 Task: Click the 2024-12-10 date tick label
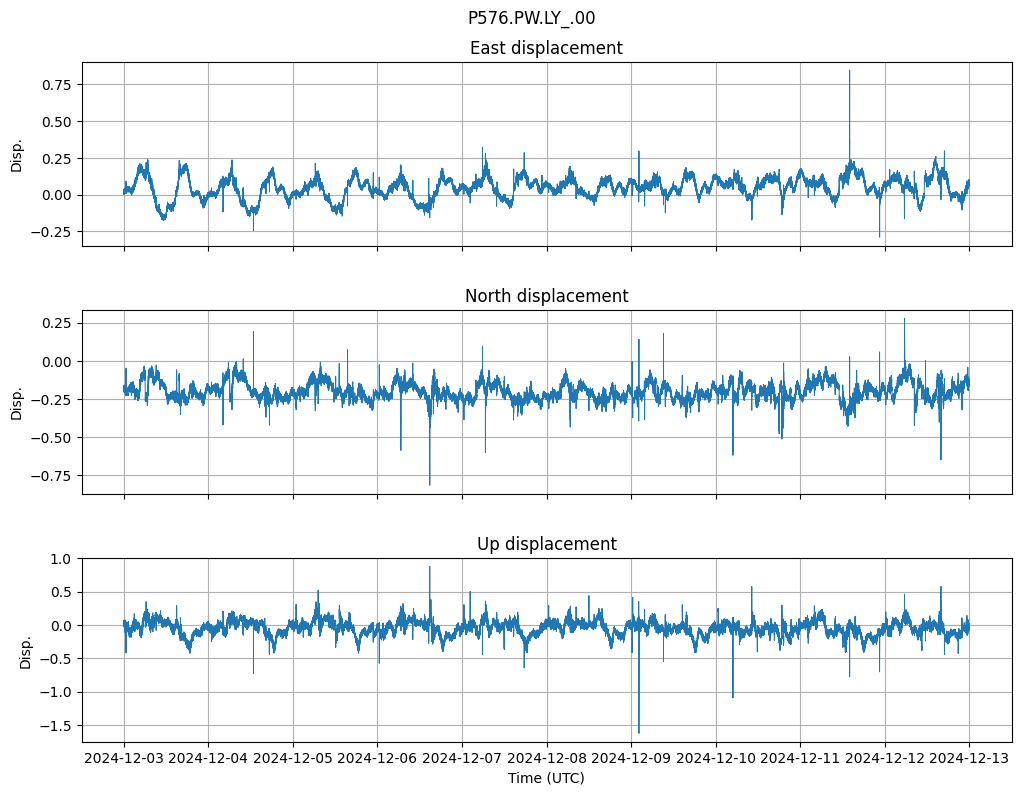[x=715, y=759]
